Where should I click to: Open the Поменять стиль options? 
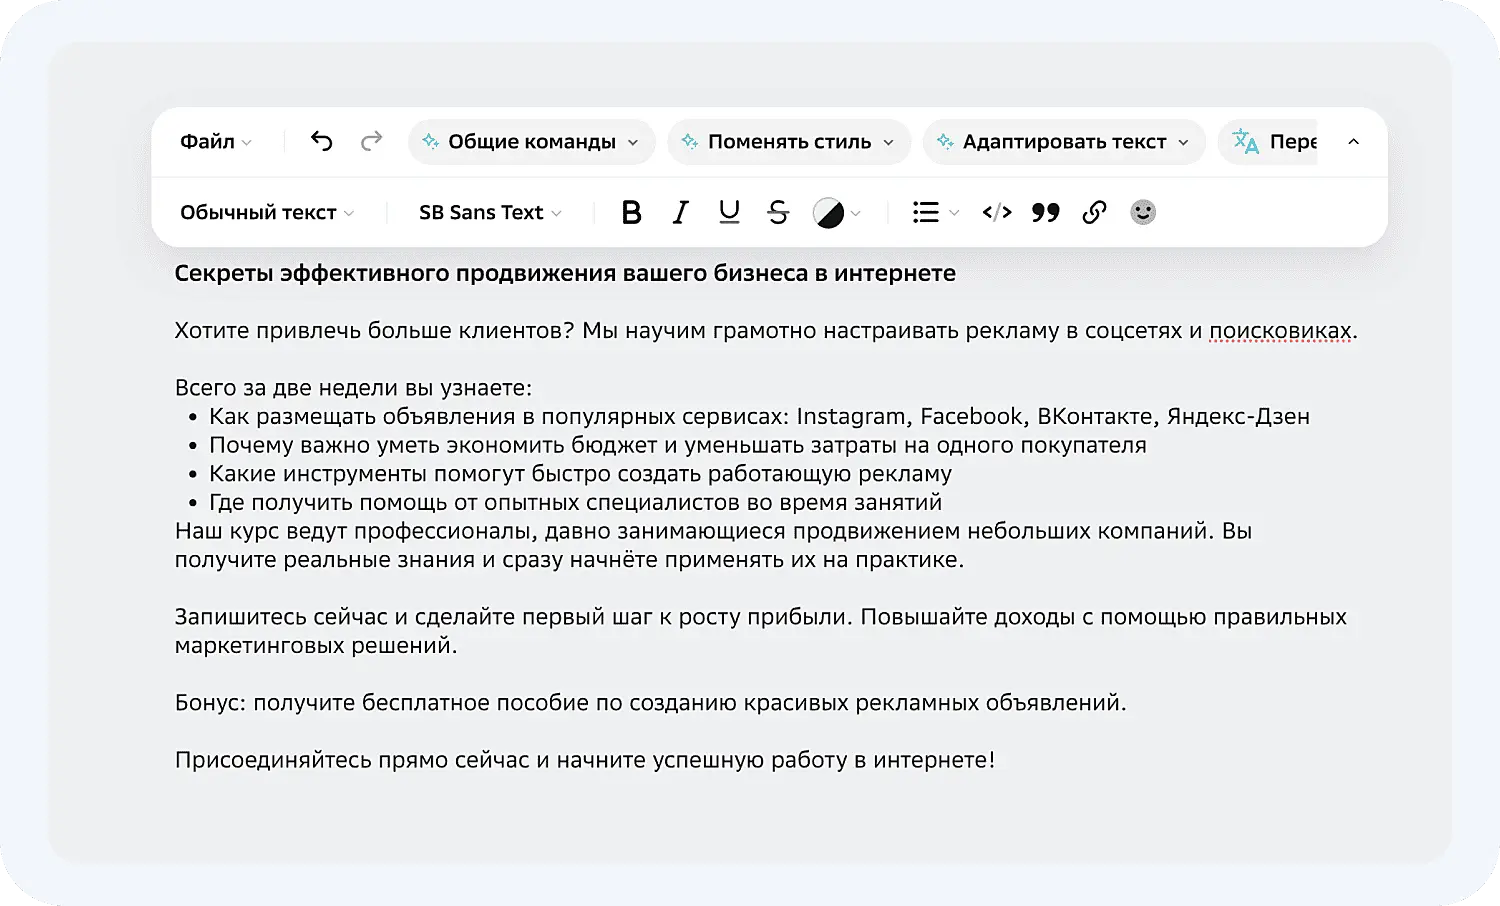(789, 142)
